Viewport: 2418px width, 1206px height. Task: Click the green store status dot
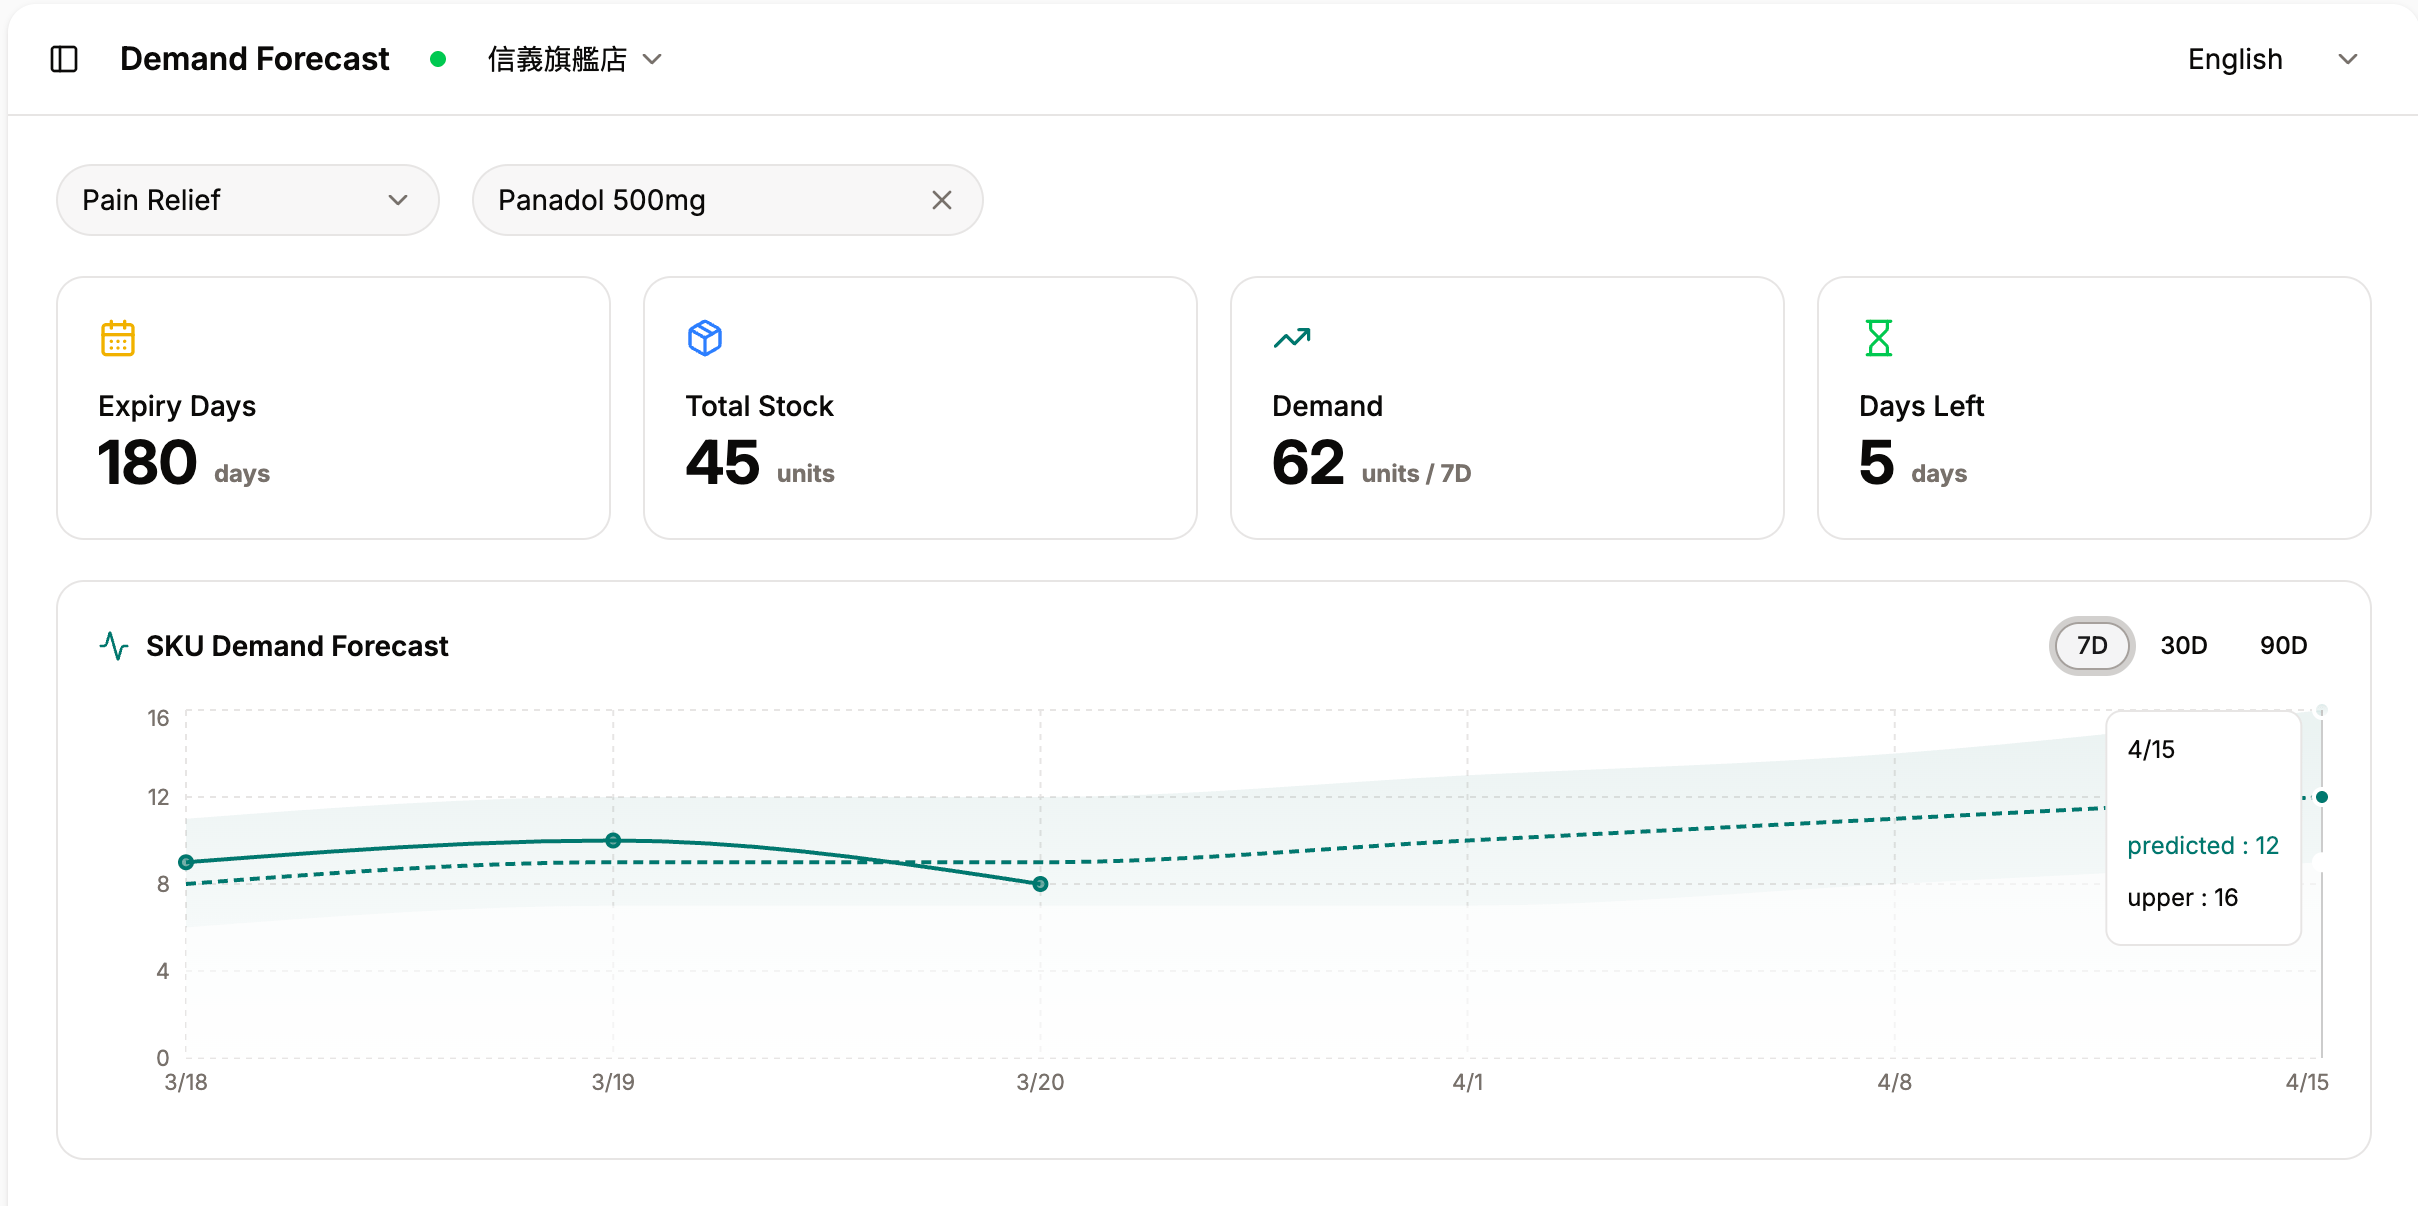pyautogui.click(x=437, y=59)
